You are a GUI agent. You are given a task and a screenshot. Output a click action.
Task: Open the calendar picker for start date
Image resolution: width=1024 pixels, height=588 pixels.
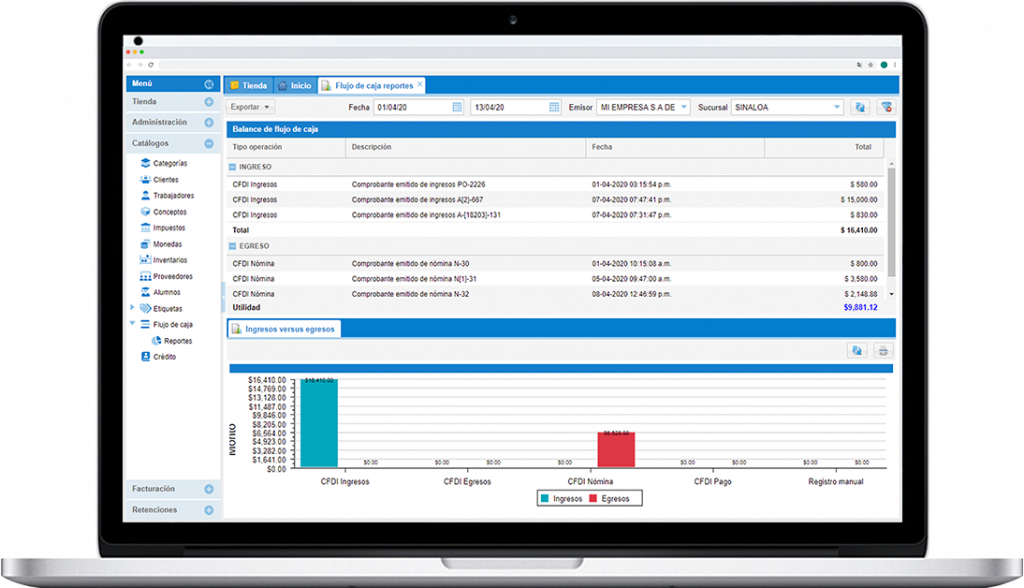pos(457,107)
